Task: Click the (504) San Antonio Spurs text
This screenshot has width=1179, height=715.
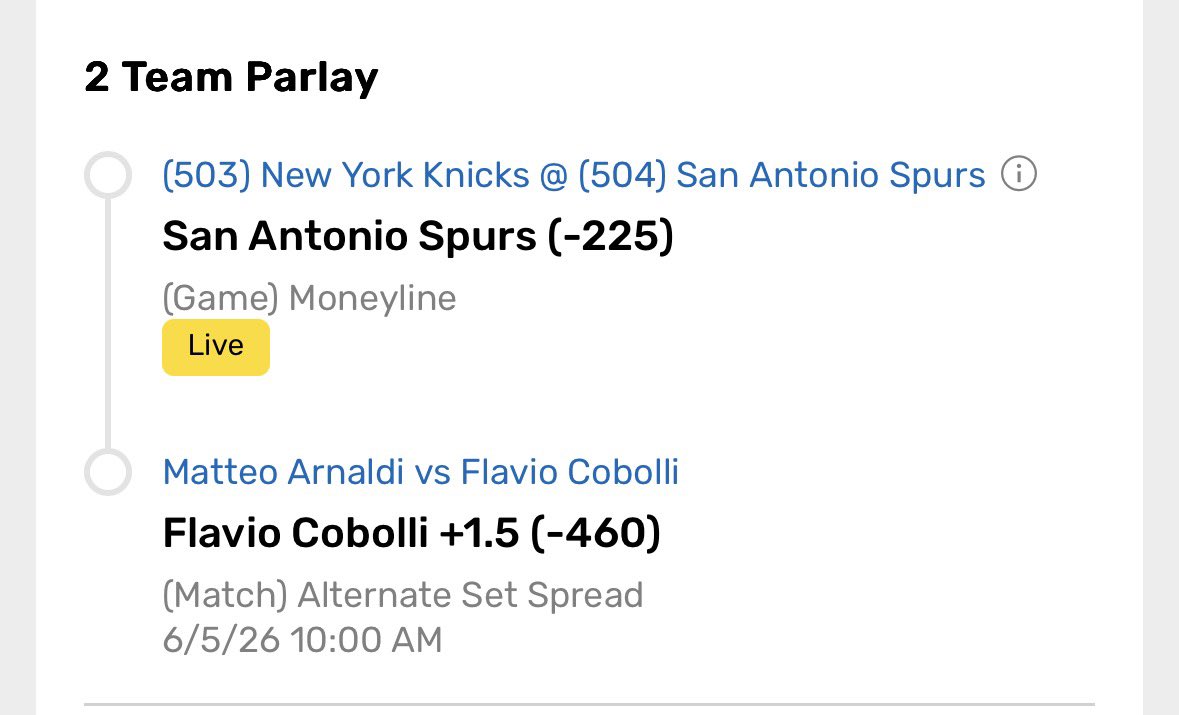Action: point(781,175)
